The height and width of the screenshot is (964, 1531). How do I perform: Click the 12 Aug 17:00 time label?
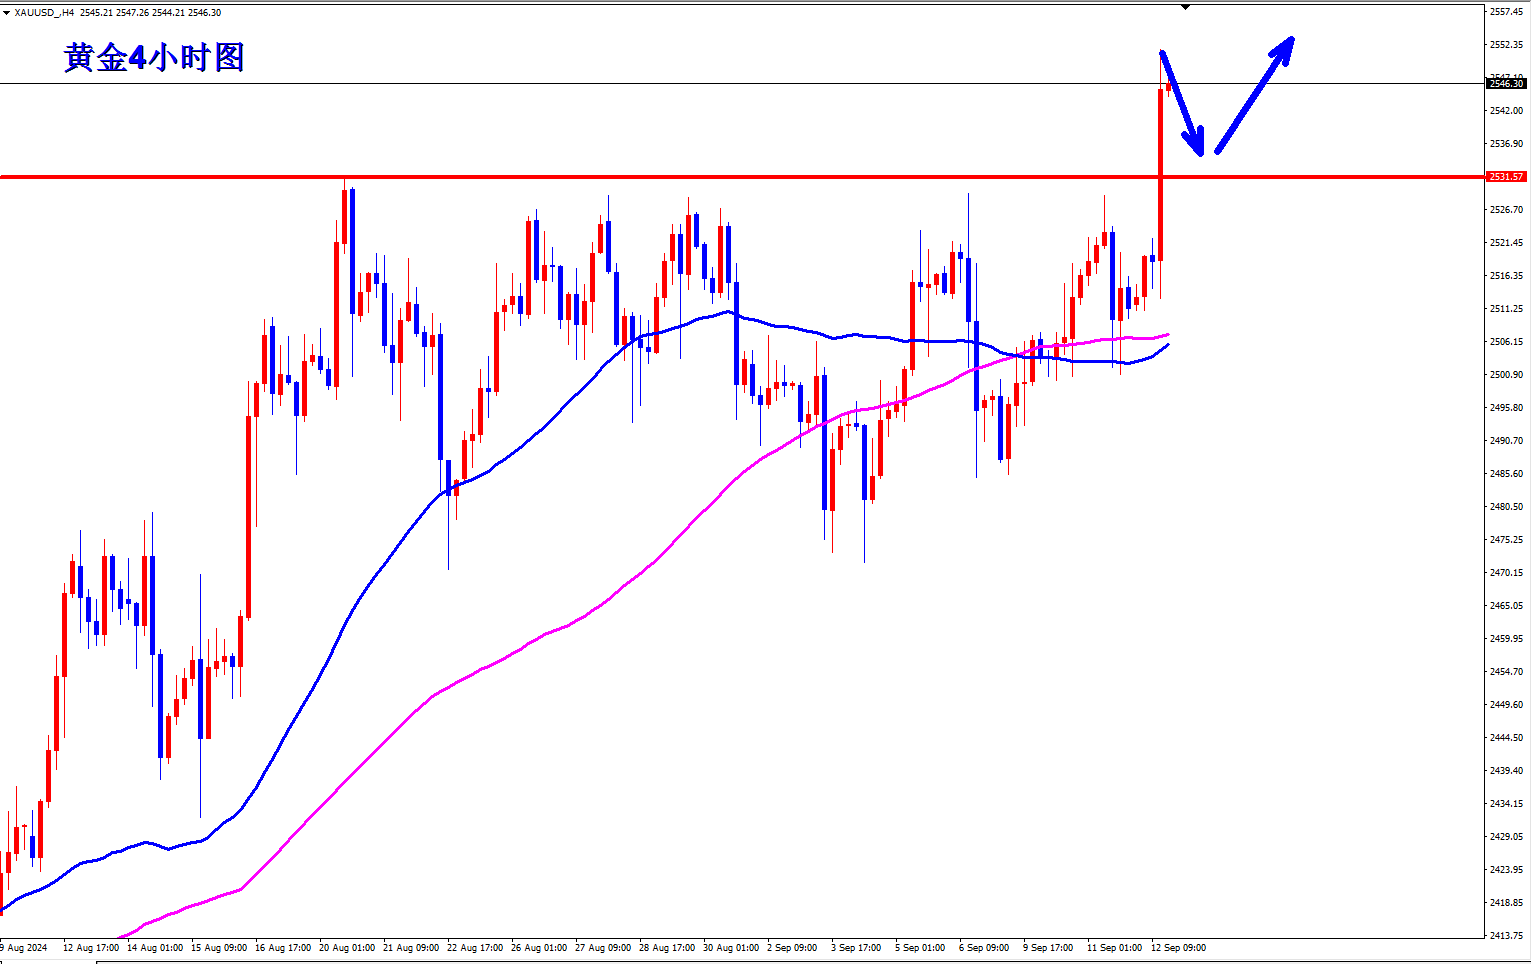(91, 948)
